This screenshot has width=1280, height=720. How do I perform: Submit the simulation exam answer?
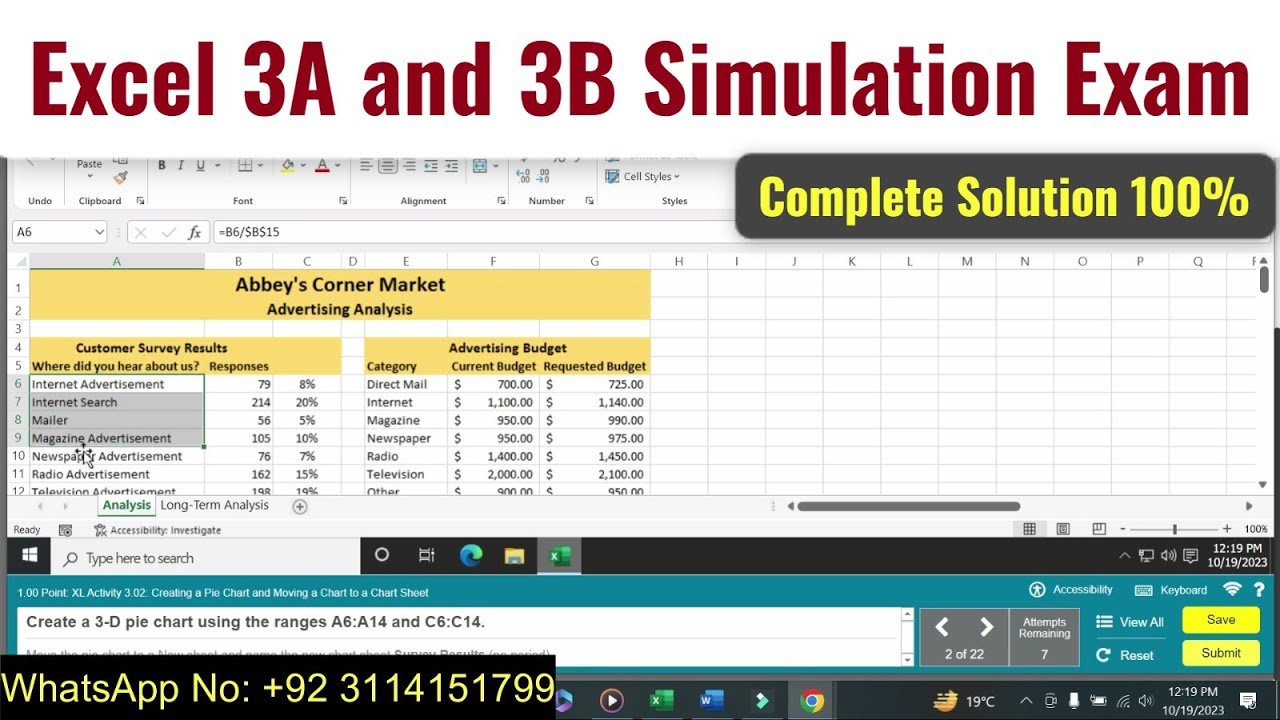click(1221, 653)
